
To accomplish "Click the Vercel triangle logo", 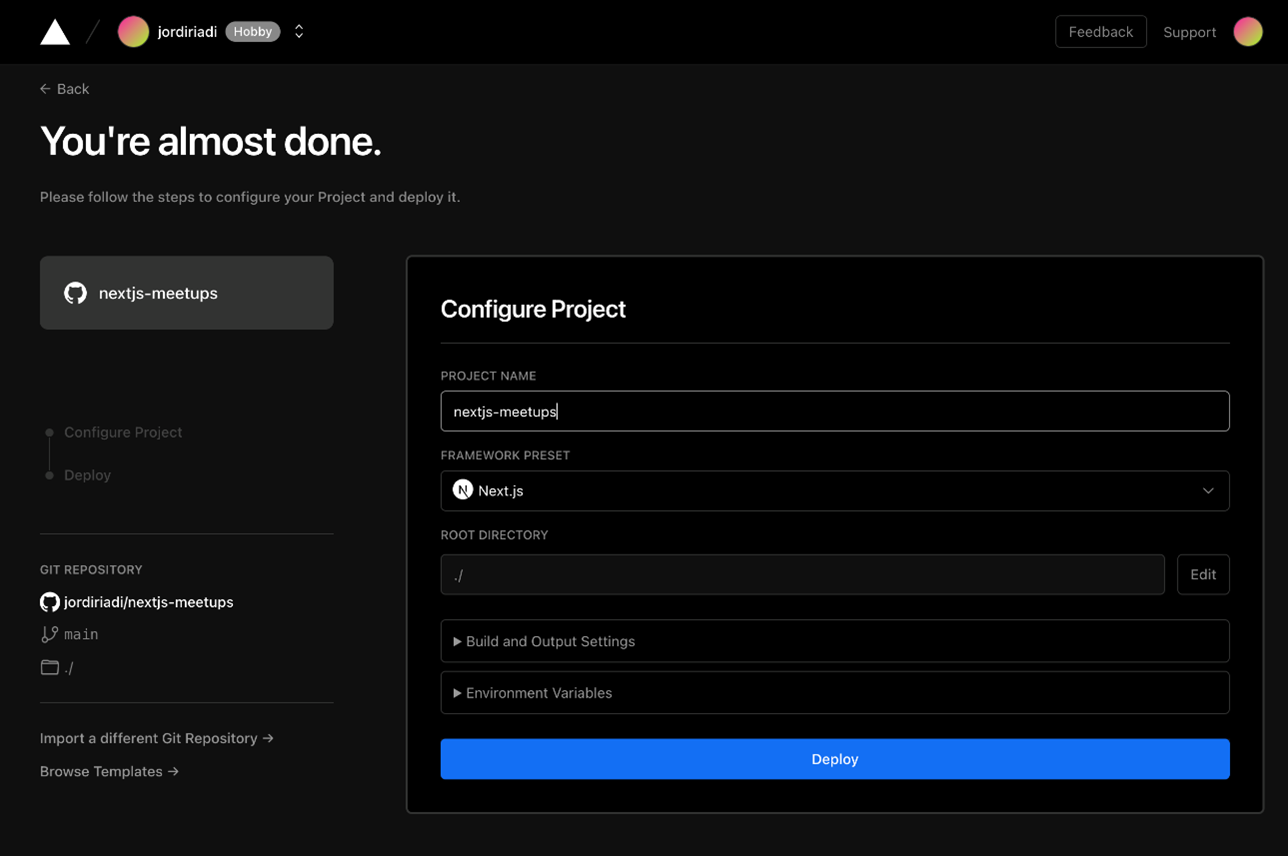I will coord(54,31).
